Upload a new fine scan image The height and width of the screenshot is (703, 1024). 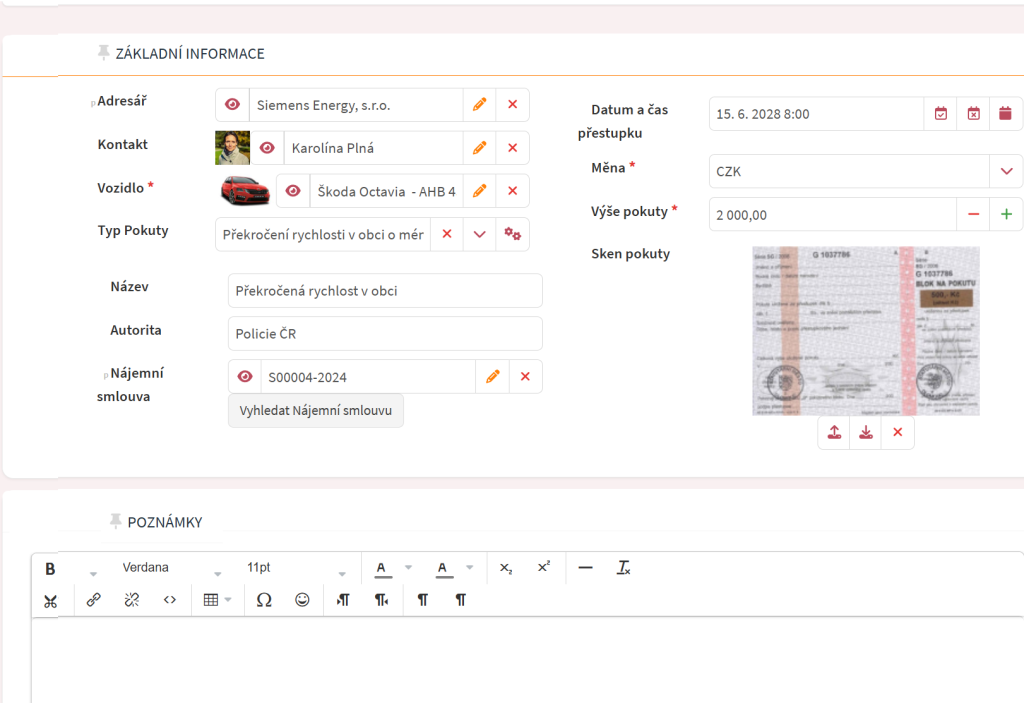pos(834,432)
